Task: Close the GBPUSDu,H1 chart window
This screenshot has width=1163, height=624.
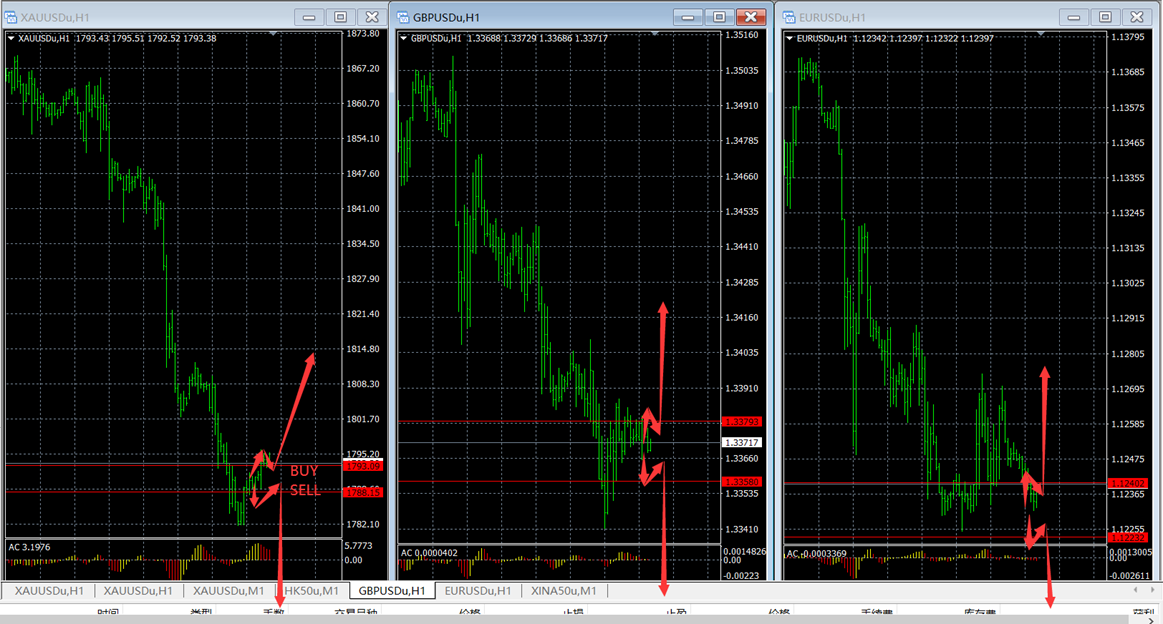Action: [x=750, y=17]
